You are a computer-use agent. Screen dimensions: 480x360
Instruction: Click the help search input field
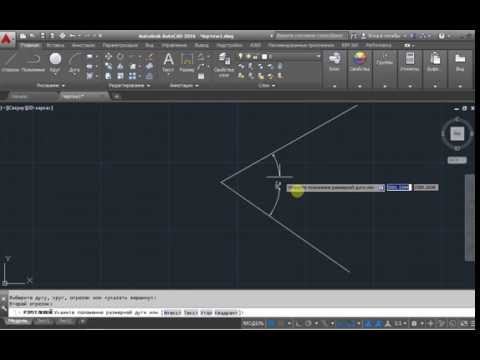click(x=310, y=36)
